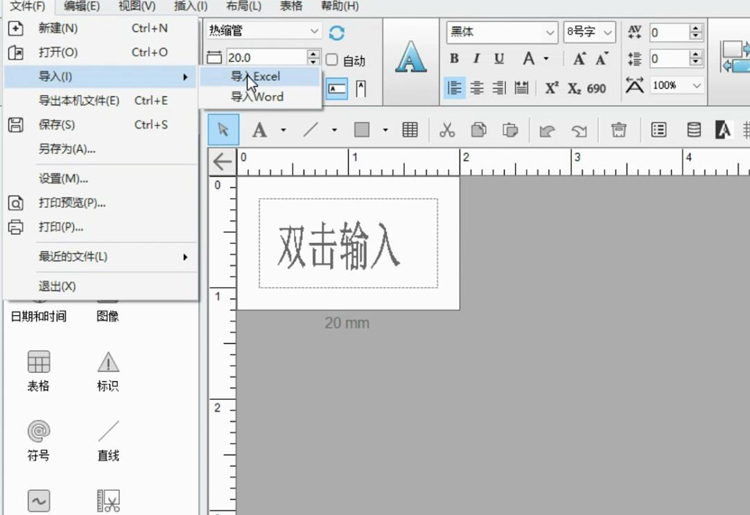Choose 导入Excel from the import submenu
750x515 pixels.
pyautogui.click(x=260, y=77)
